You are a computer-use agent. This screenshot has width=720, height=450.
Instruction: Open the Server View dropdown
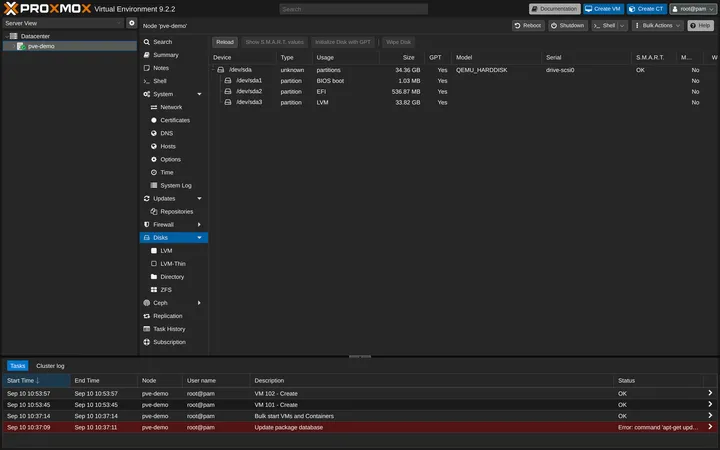point(63,23)
